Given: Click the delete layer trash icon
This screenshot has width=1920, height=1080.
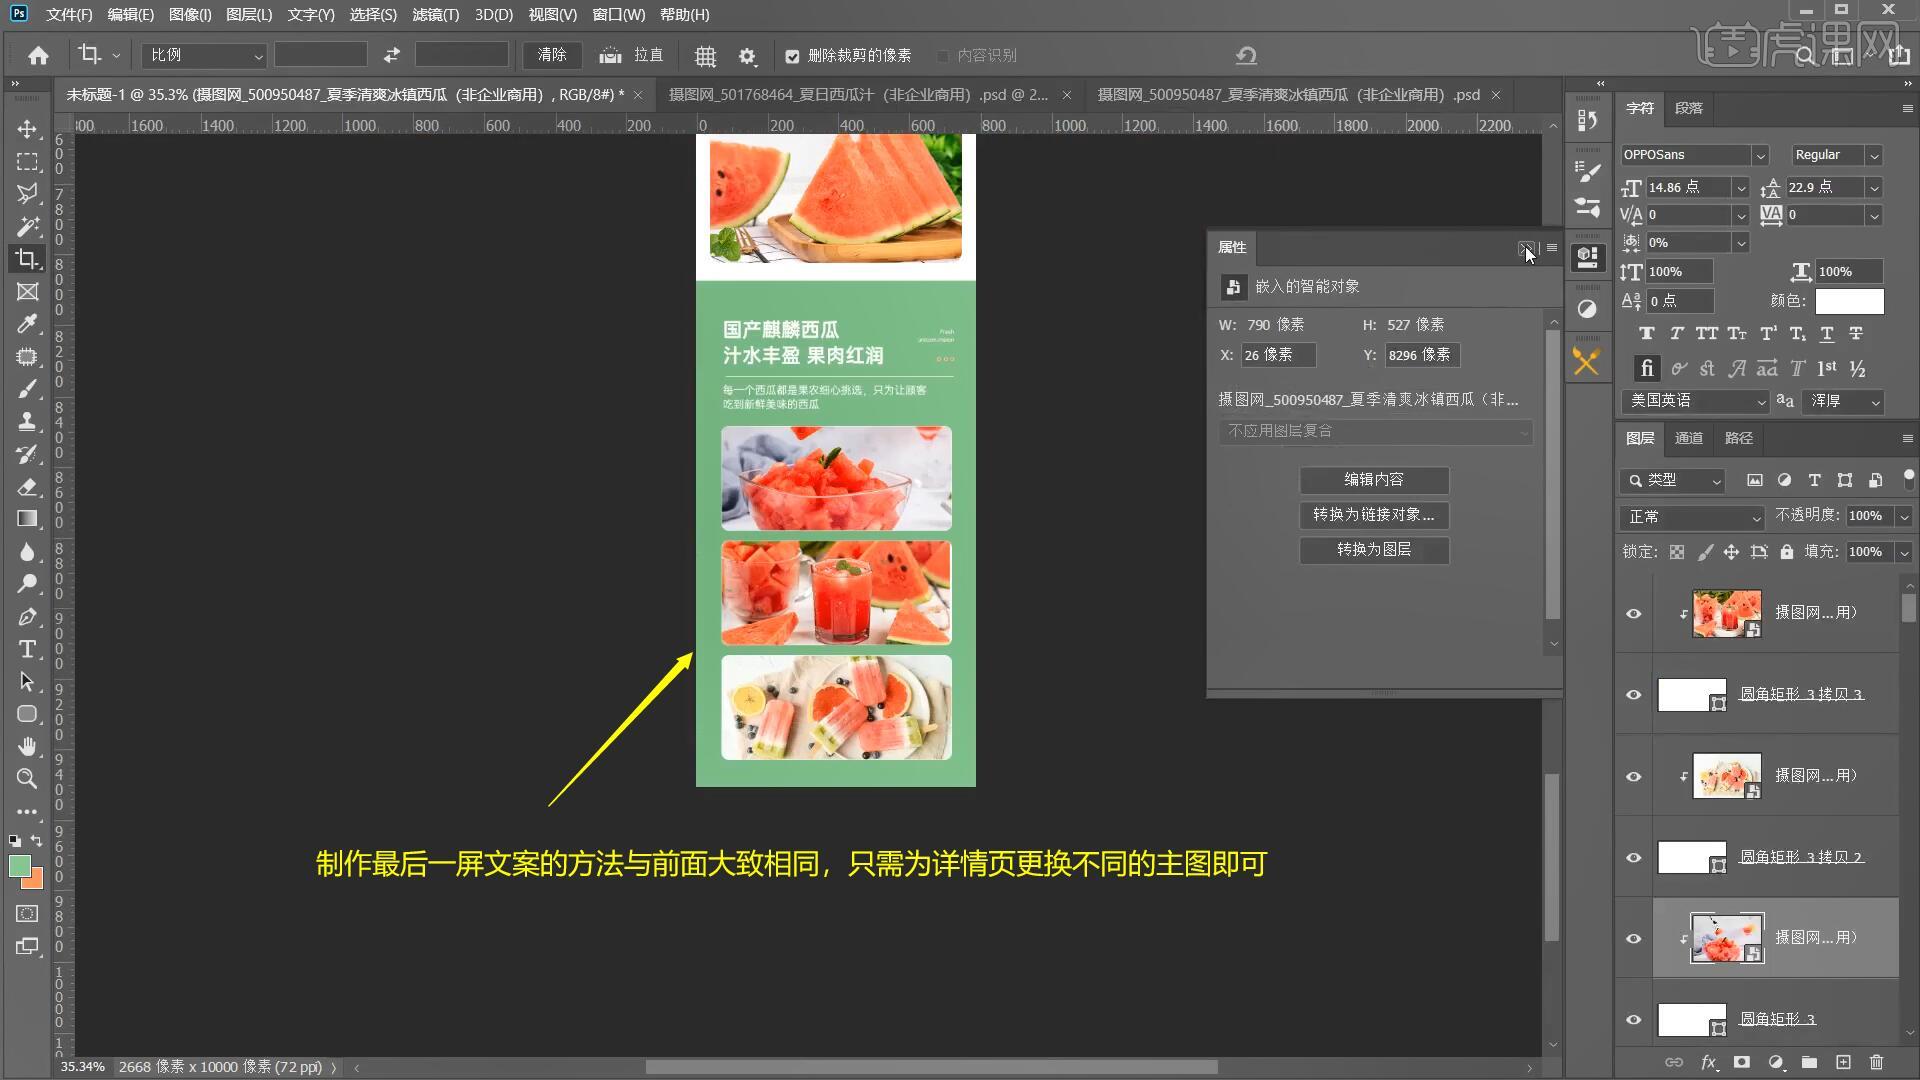Looking at the screenshot, I should point(1876,1062).
